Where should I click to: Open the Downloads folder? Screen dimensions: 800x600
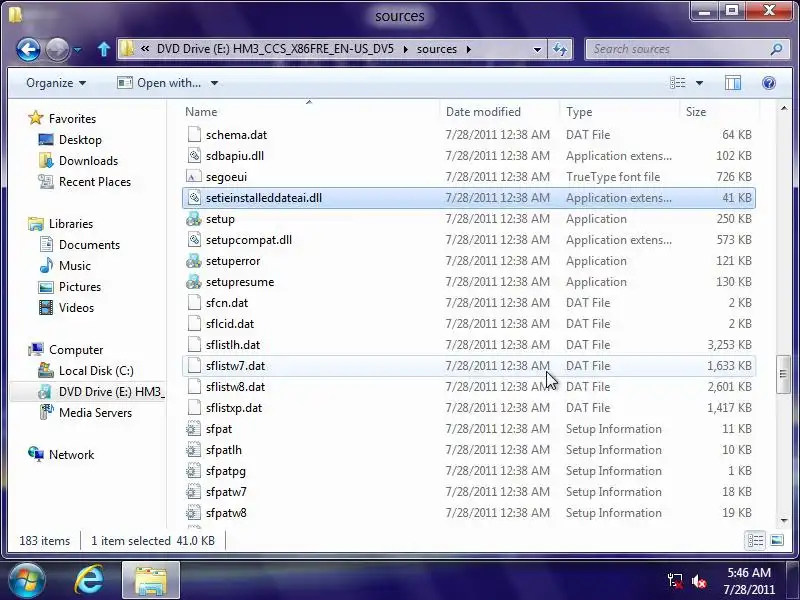pyautogui.click(x=88, y=161)
